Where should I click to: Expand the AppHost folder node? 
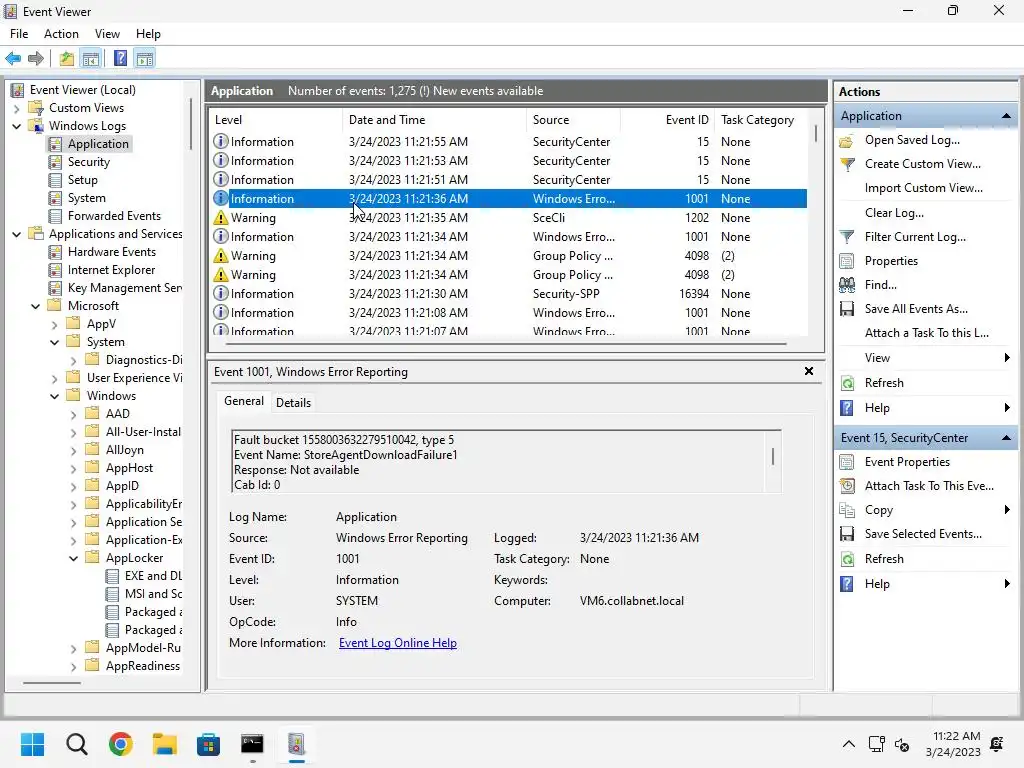[74, 468]
